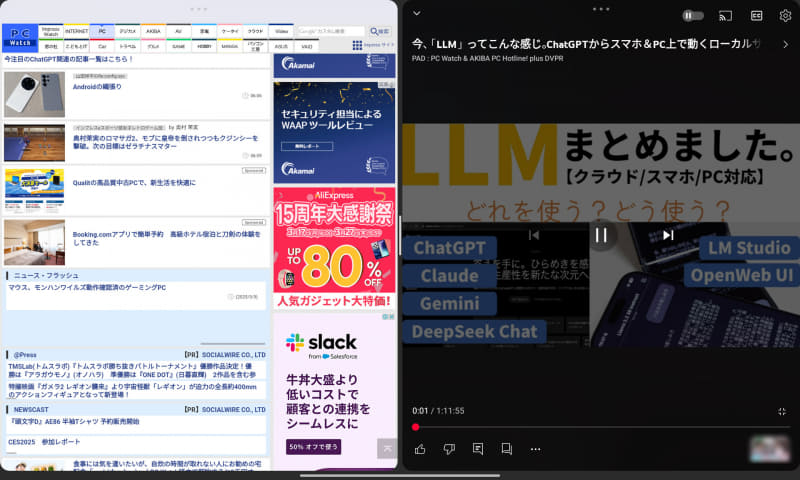Click the WAAP tool review button in Akamai ad
The image size is (800, 480).
click(307, 146)
